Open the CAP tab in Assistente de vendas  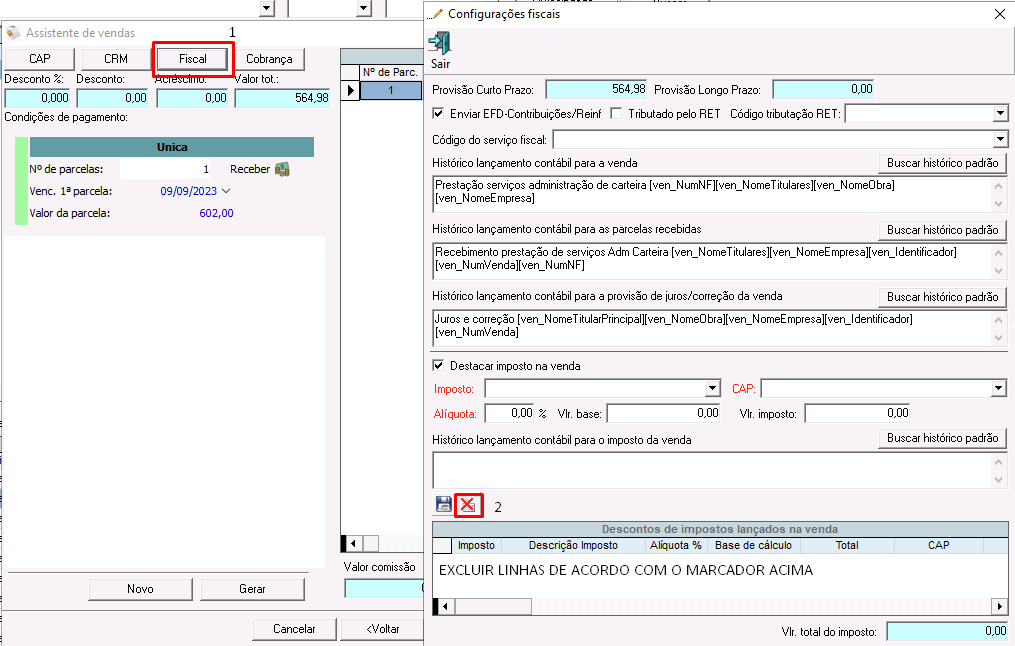click(39, 59)
